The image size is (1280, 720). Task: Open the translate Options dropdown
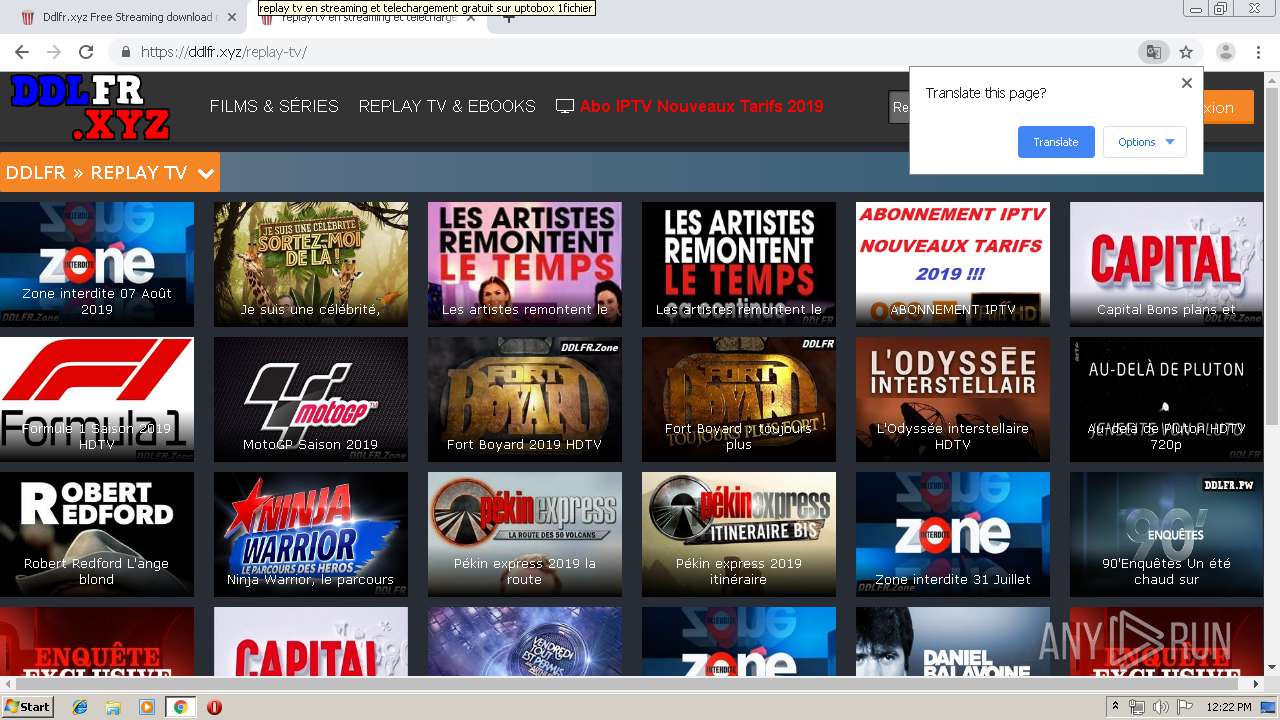(x=1145, y=142)
